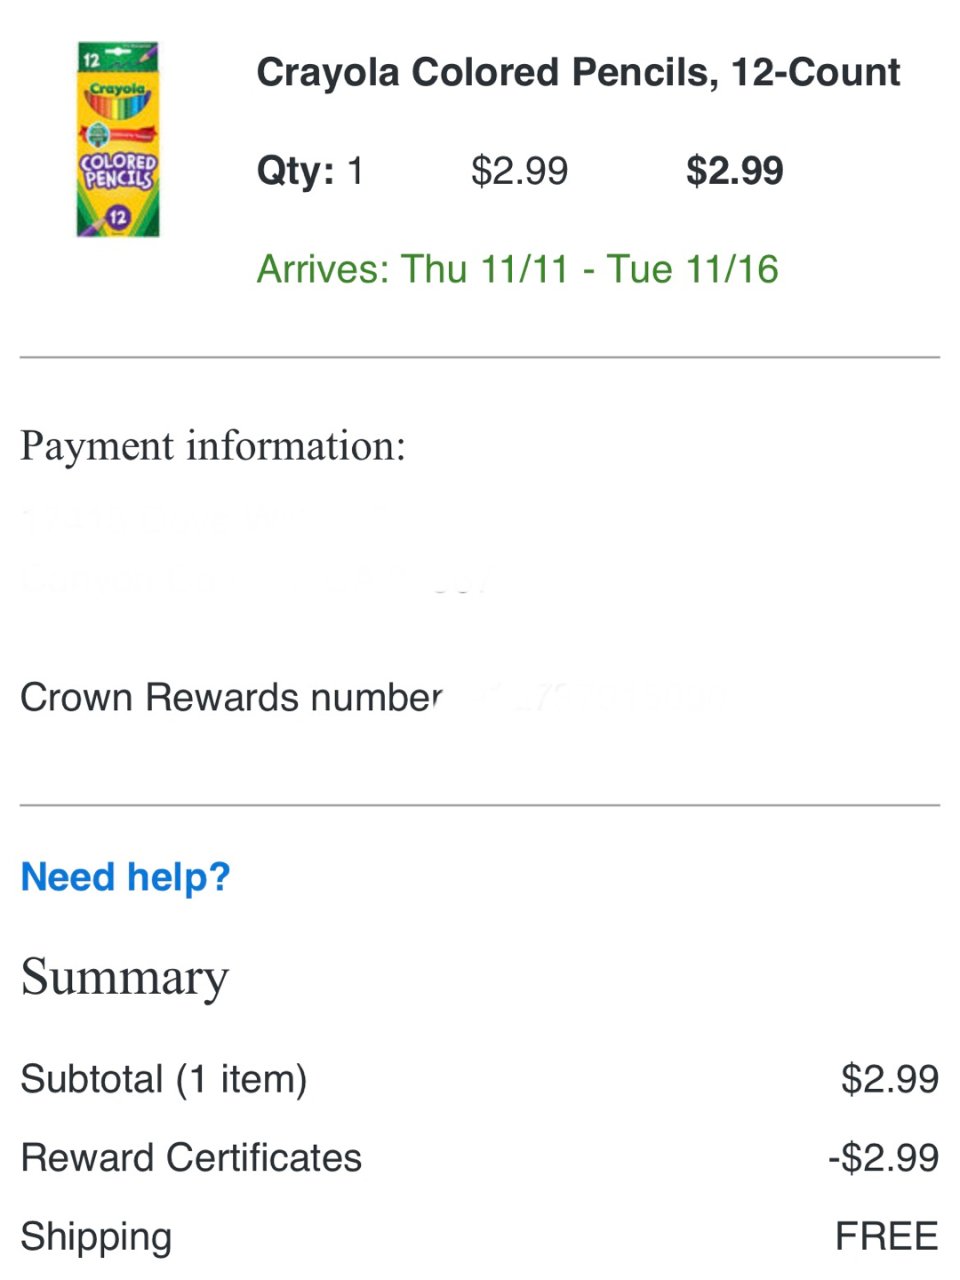
Task: Click the bold $2.99 item total
Action: pyautogui.click(x=734, y=171)
